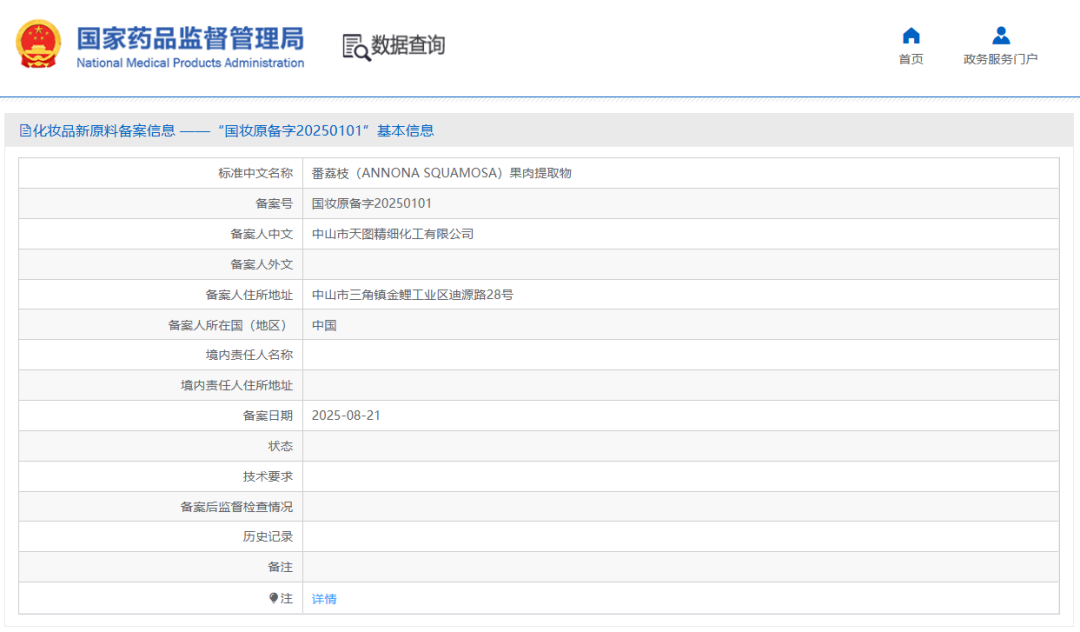Select the 中山市天图精细化工有限公司 company name
The image size is (1080, 632).
[393, 234]
